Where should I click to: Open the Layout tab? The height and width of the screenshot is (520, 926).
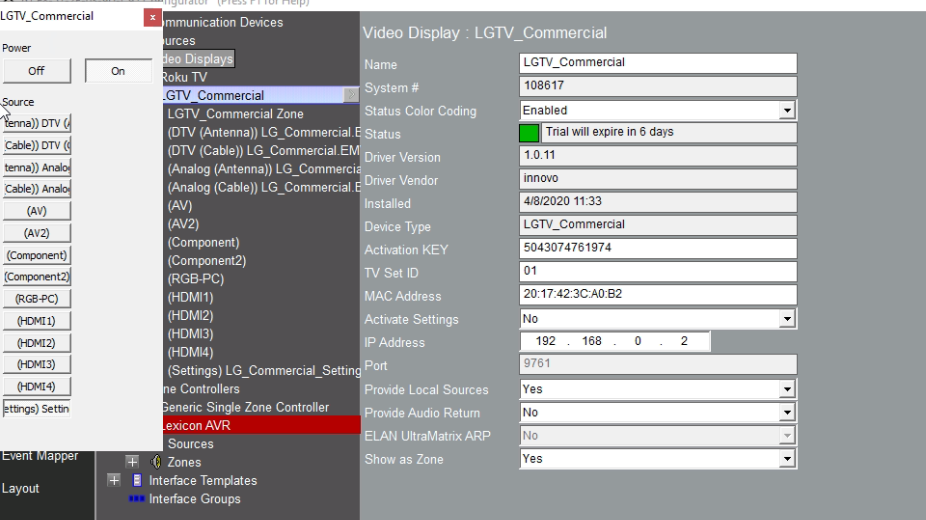coord(20,489)
